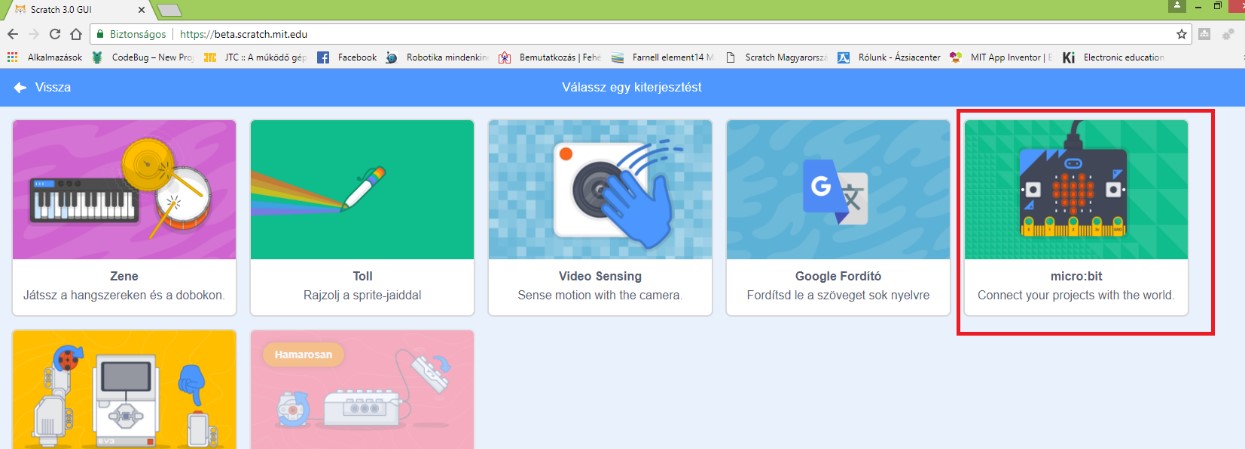1245x449 pixels.
Task: Go to browser home page icon
Action: (76, 34)
